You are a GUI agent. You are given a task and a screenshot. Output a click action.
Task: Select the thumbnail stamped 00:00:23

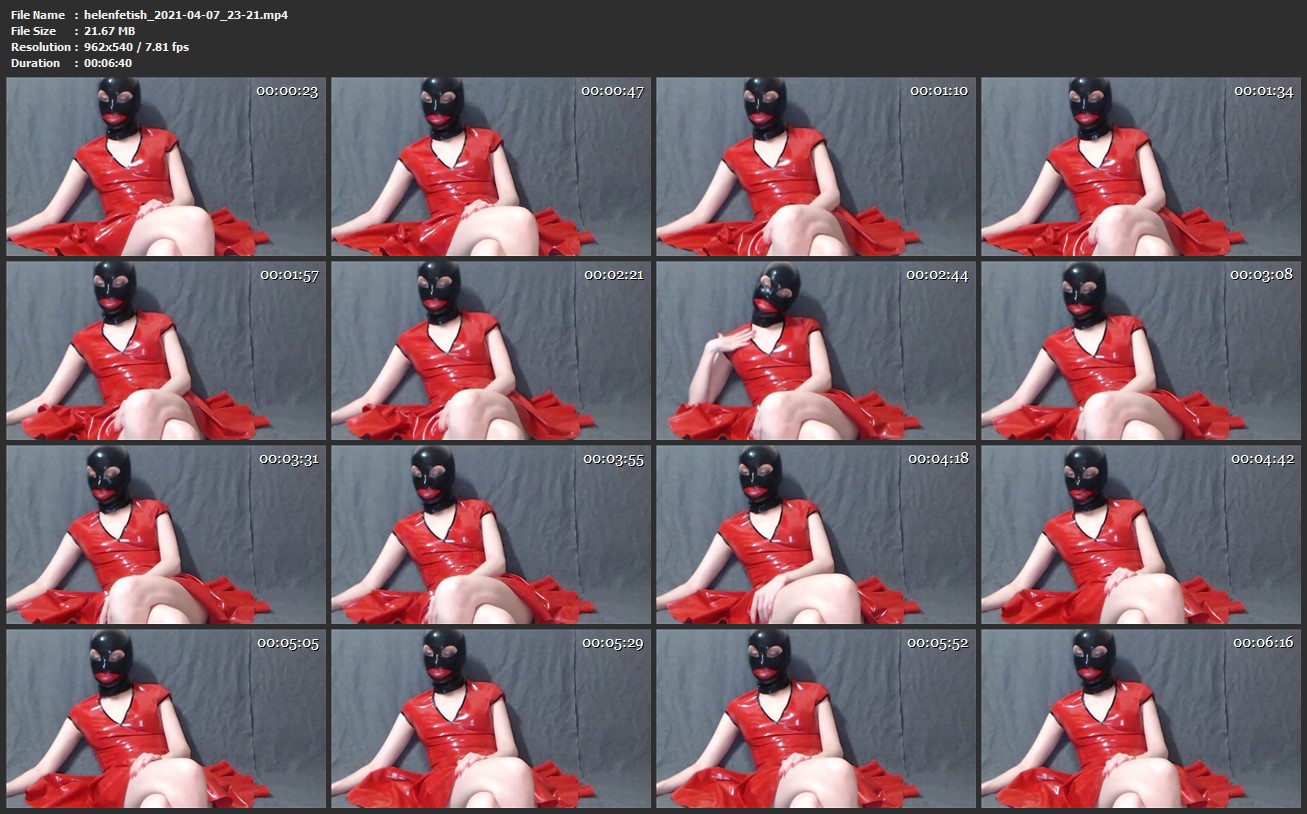[166, 167]
